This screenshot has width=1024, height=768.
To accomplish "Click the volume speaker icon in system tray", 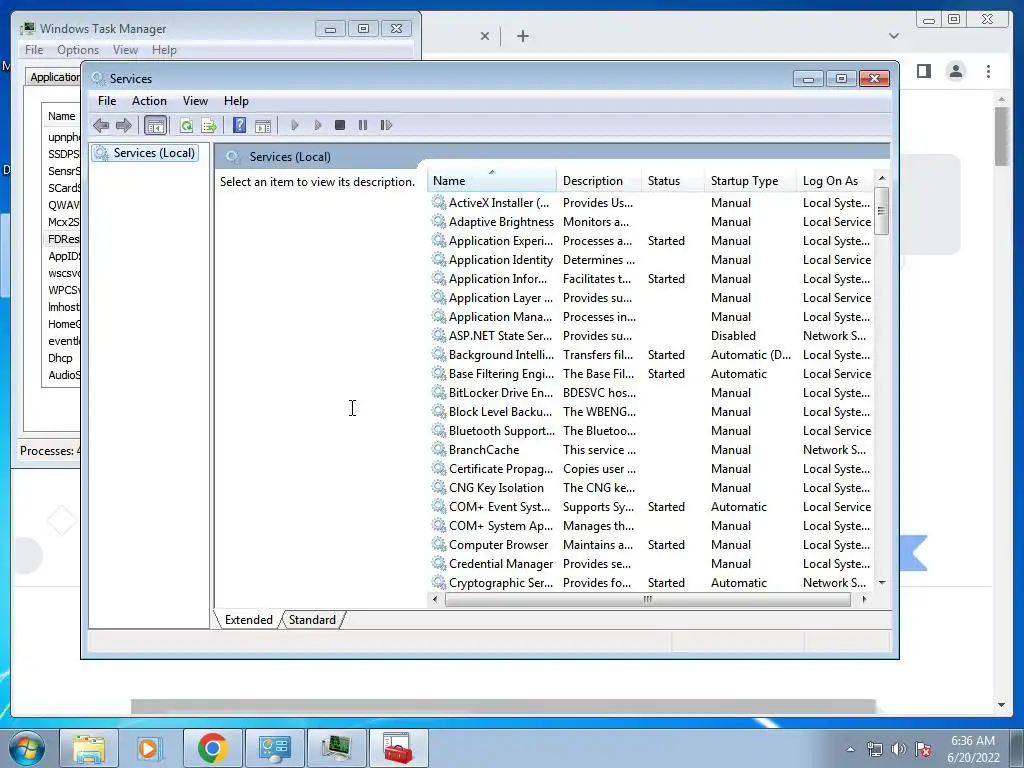I will coord(899,749).
